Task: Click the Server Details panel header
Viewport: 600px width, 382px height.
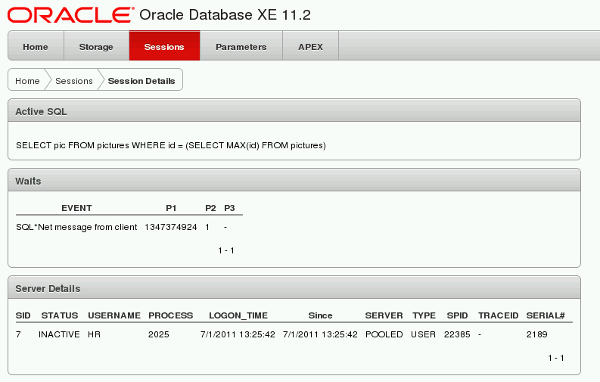Action: click(x=294, y=288)
